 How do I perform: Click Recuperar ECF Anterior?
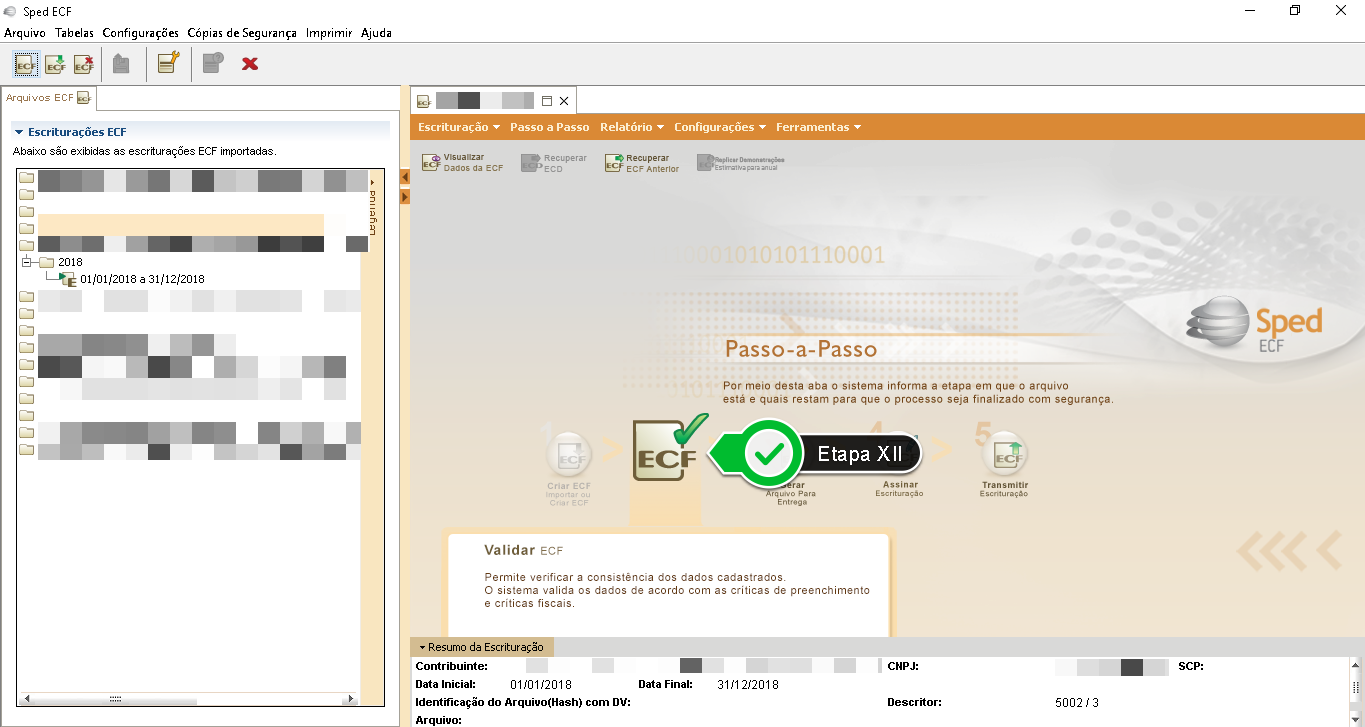coord(642,163)
